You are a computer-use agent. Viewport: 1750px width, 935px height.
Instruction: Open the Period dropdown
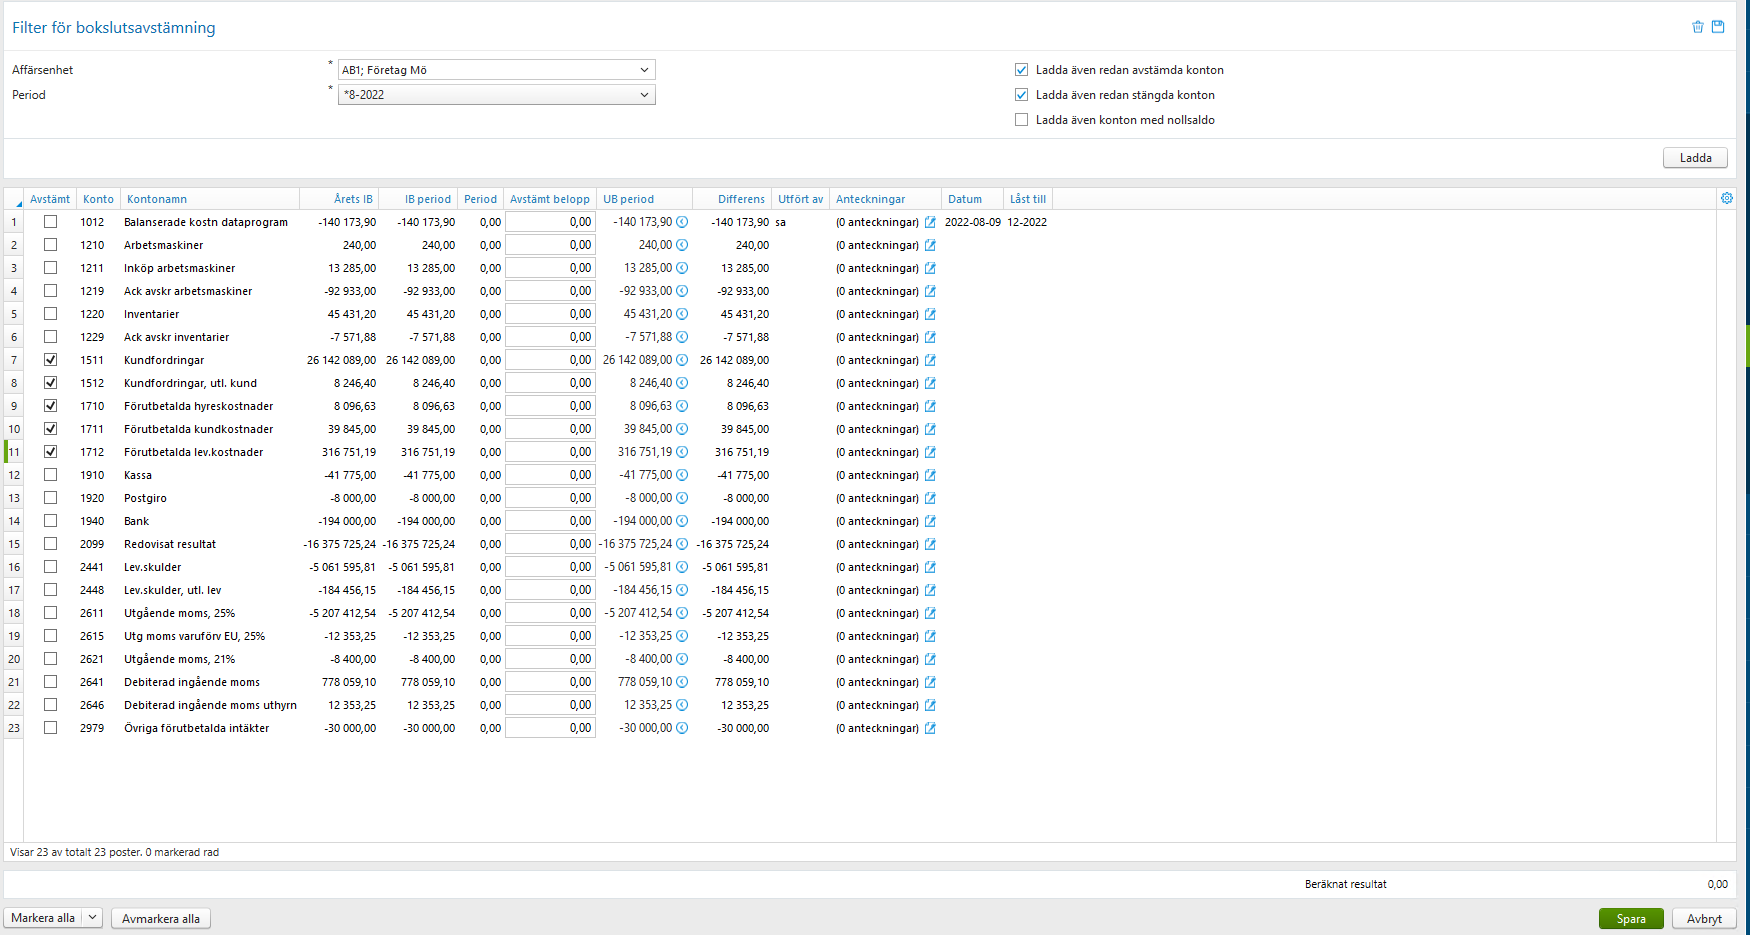point(646,94)
